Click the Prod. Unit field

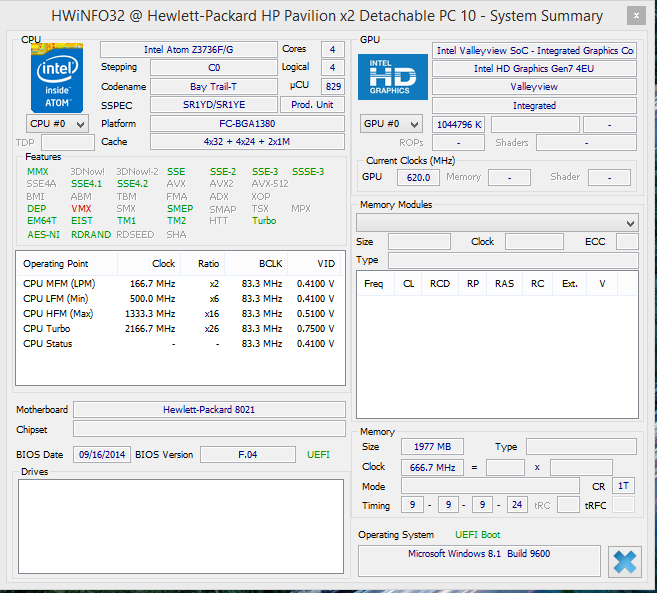[x=312, y=105]
